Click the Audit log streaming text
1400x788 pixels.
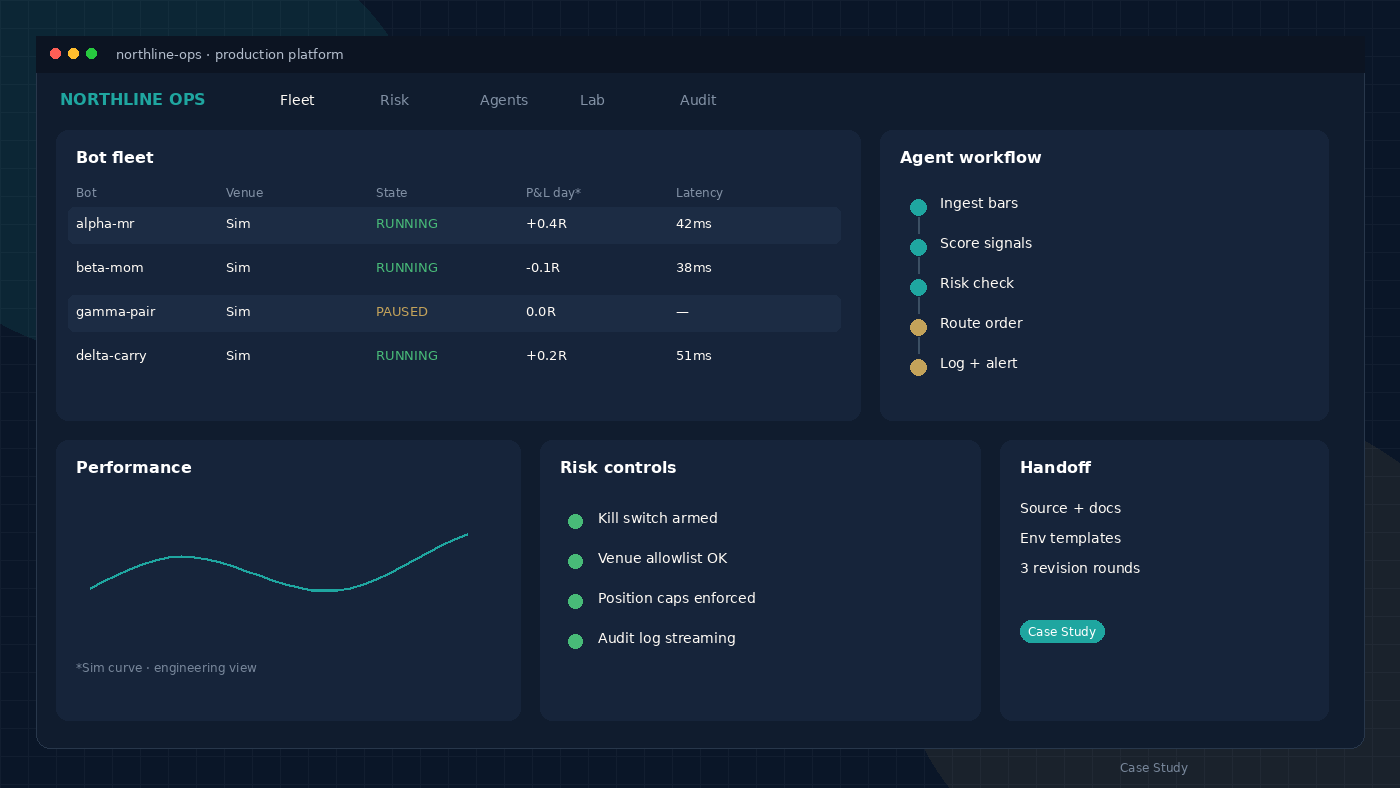[x=667, y=638]
